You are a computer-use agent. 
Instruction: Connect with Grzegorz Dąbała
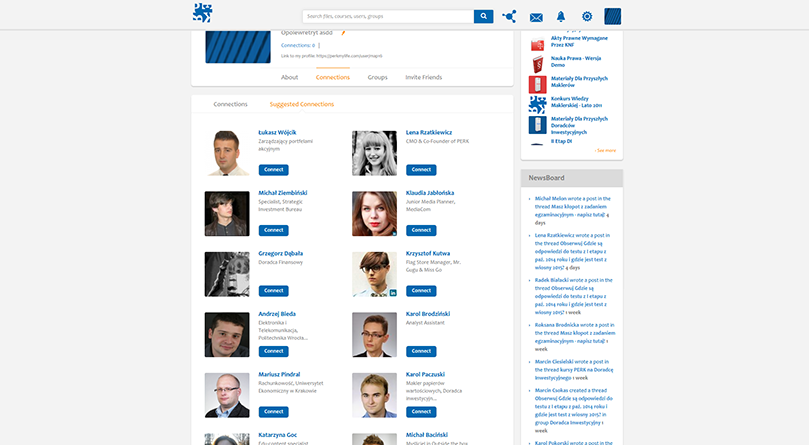[x=273, y=291]
